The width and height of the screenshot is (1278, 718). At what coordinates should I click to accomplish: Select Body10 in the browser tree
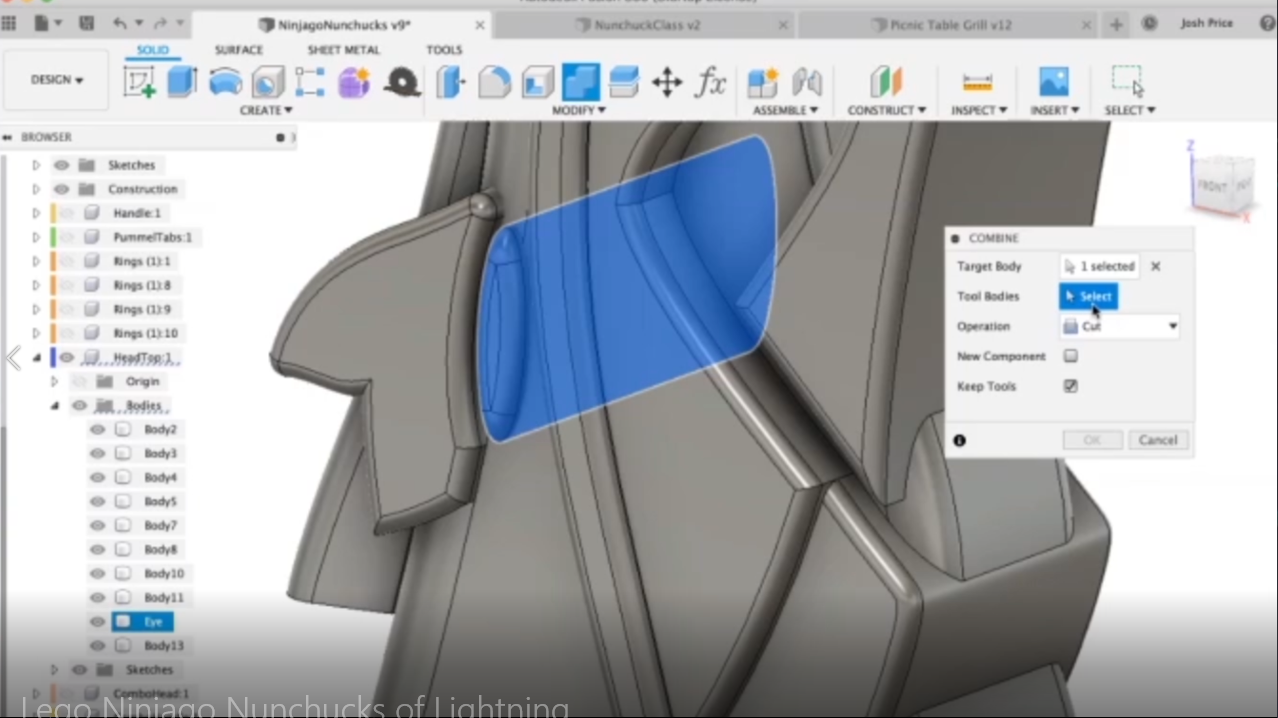tap(163, 573)
